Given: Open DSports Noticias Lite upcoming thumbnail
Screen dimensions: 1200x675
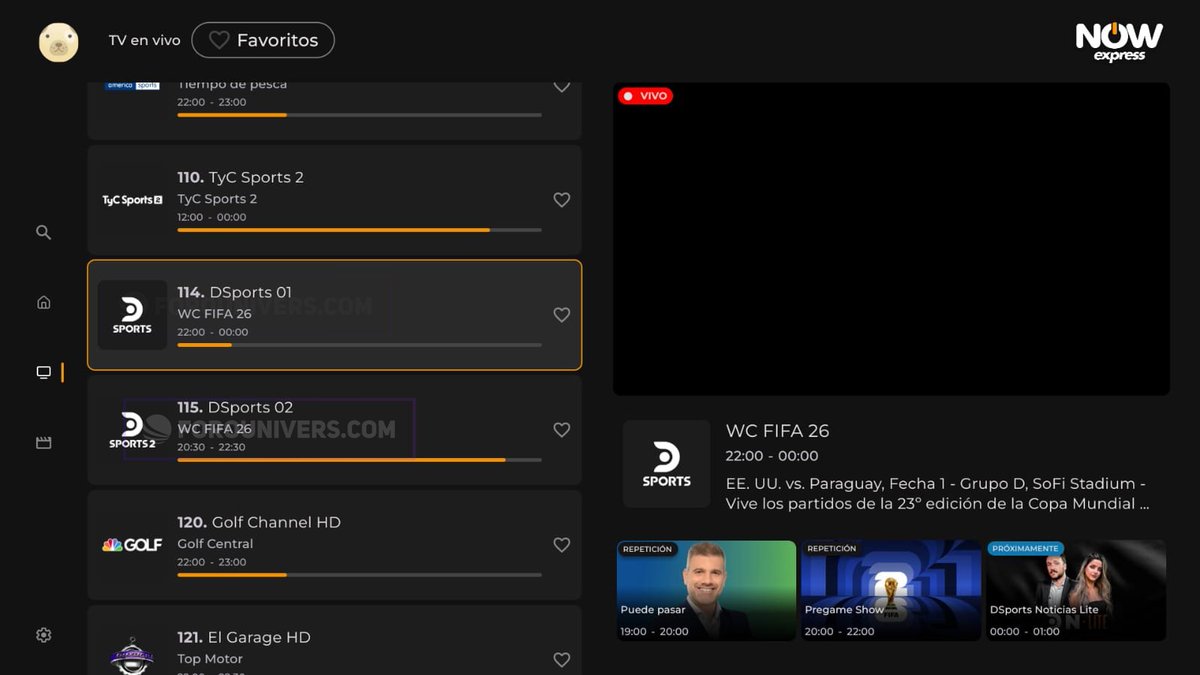Looking at the screenshot, I should [x=1076, y=590].
